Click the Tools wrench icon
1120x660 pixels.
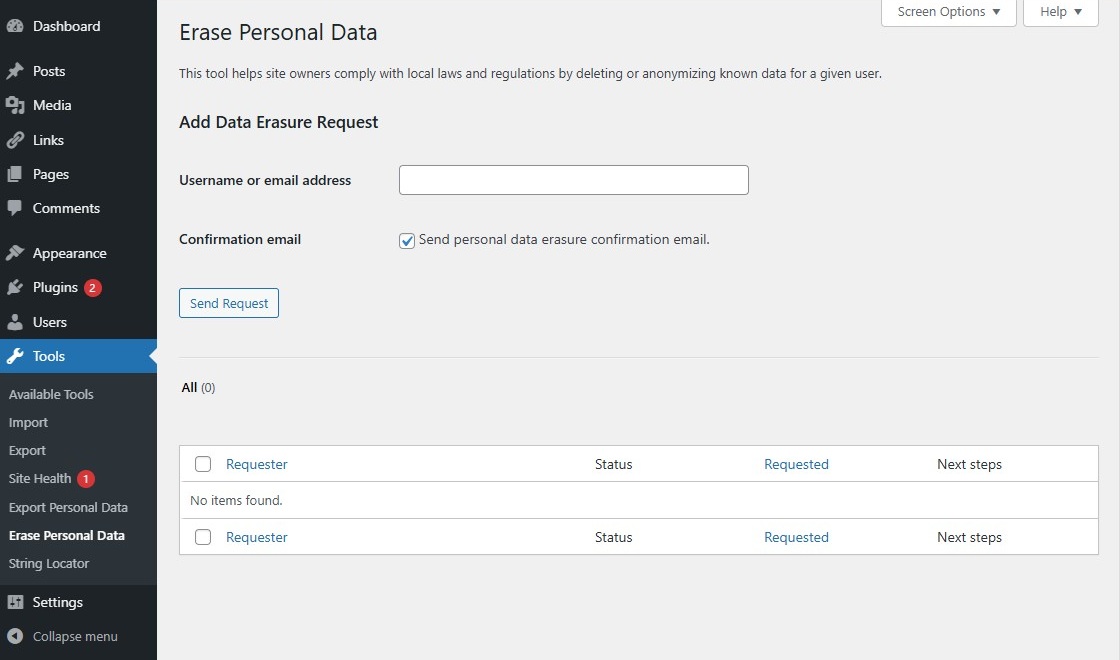pyautogui.click(x=15, y=356)
